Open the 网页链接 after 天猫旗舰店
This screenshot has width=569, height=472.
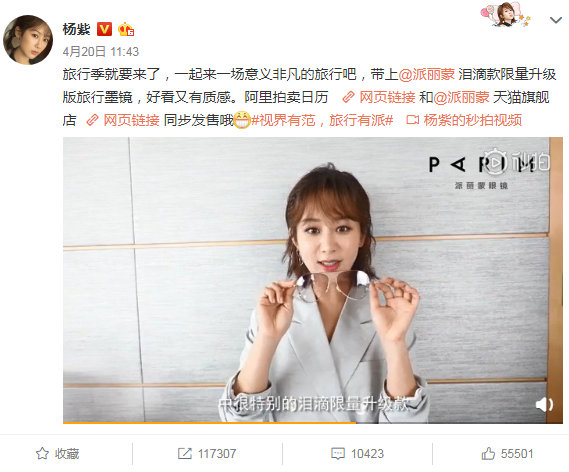click(x=123, y=120)
